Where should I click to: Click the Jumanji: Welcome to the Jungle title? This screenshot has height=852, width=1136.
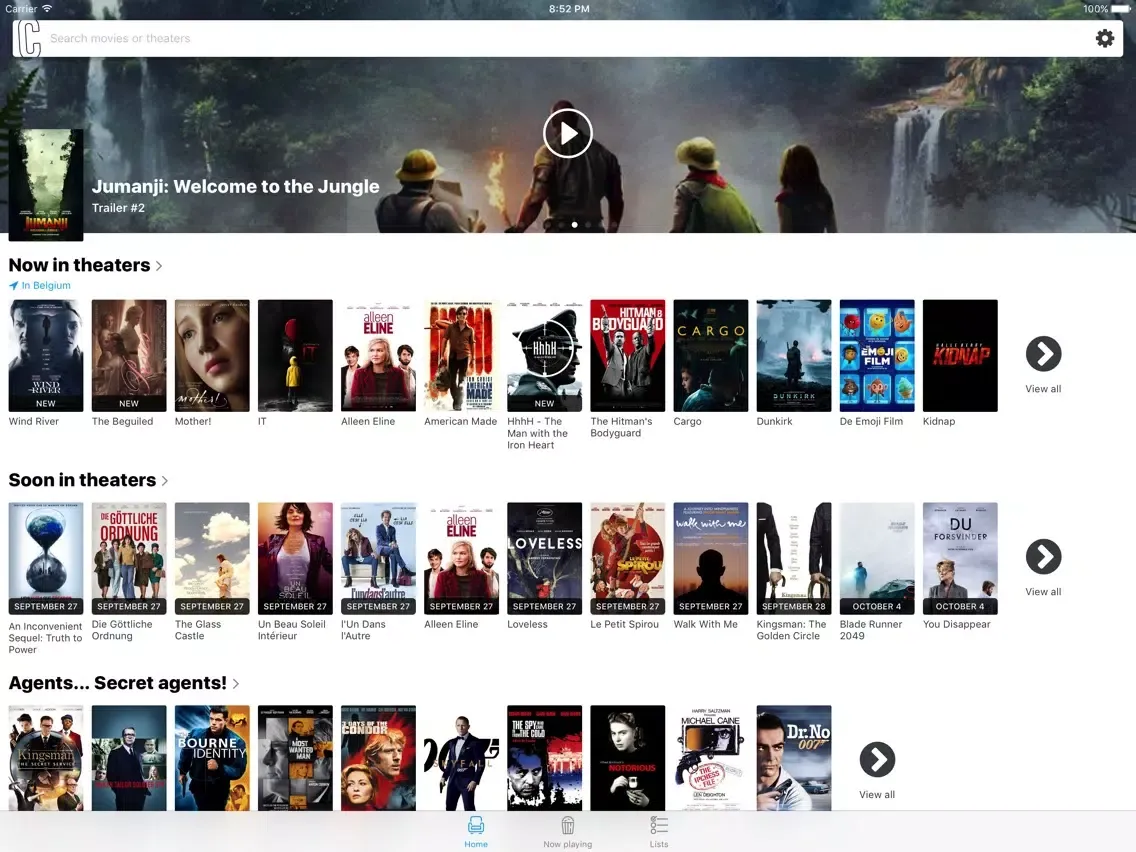(235, 187)
